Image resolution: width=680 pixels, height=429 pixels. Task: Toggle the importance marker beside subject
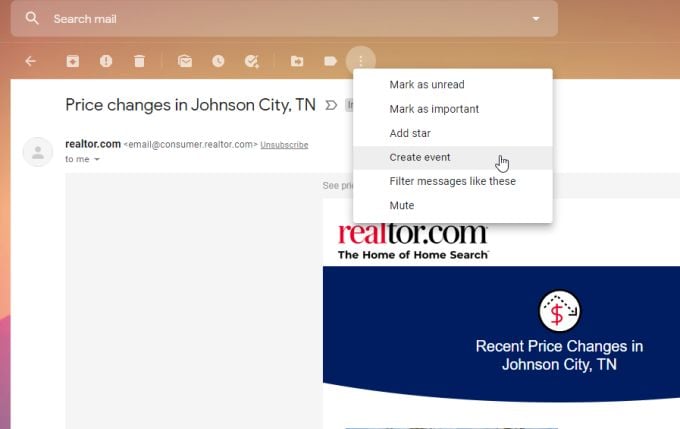[331, 105]
